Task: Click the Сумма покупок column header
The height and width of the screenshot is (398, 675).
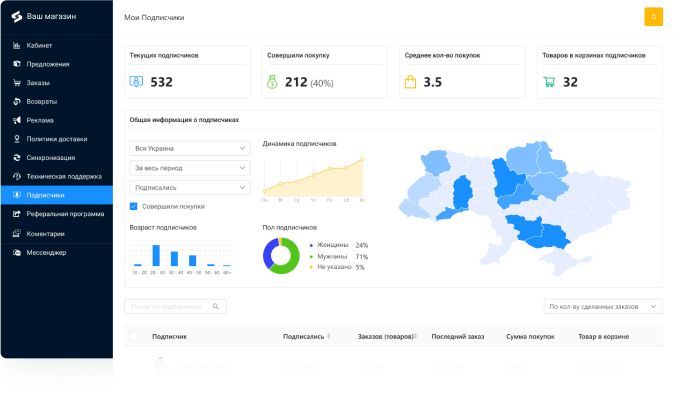Action: 530,336
